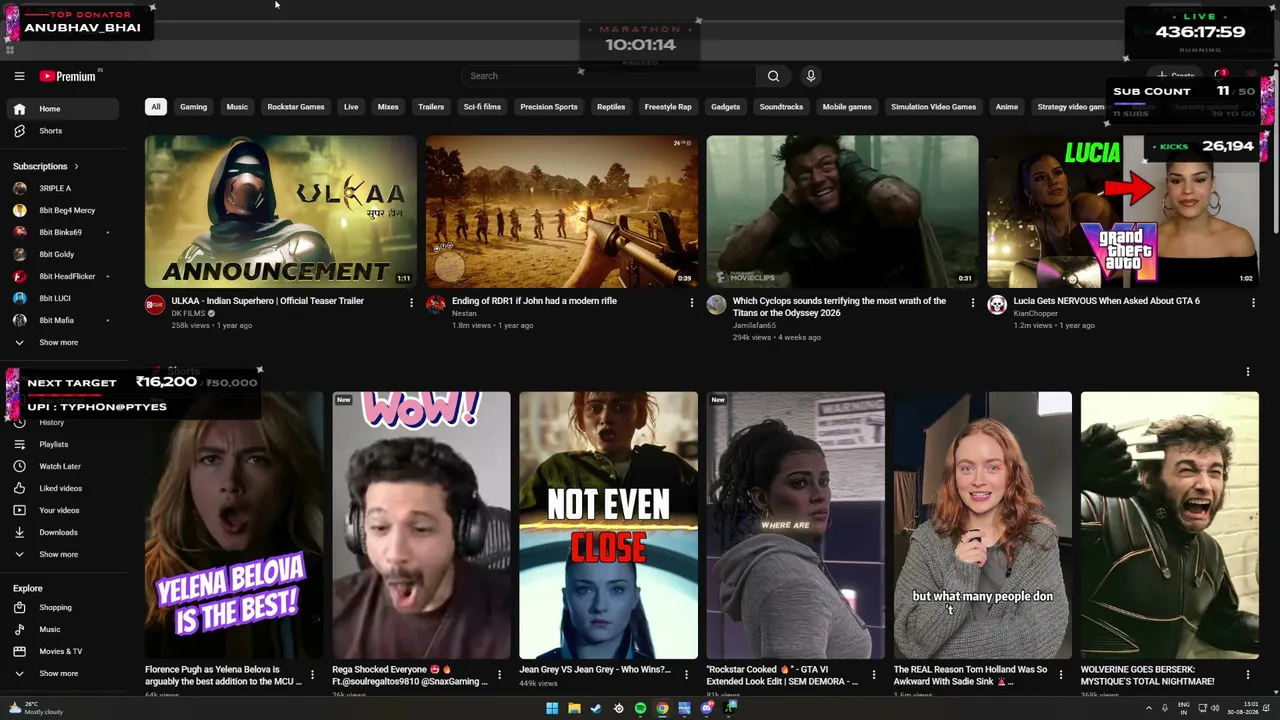Open more options for Ending of RDR1 video

[691, 302]
